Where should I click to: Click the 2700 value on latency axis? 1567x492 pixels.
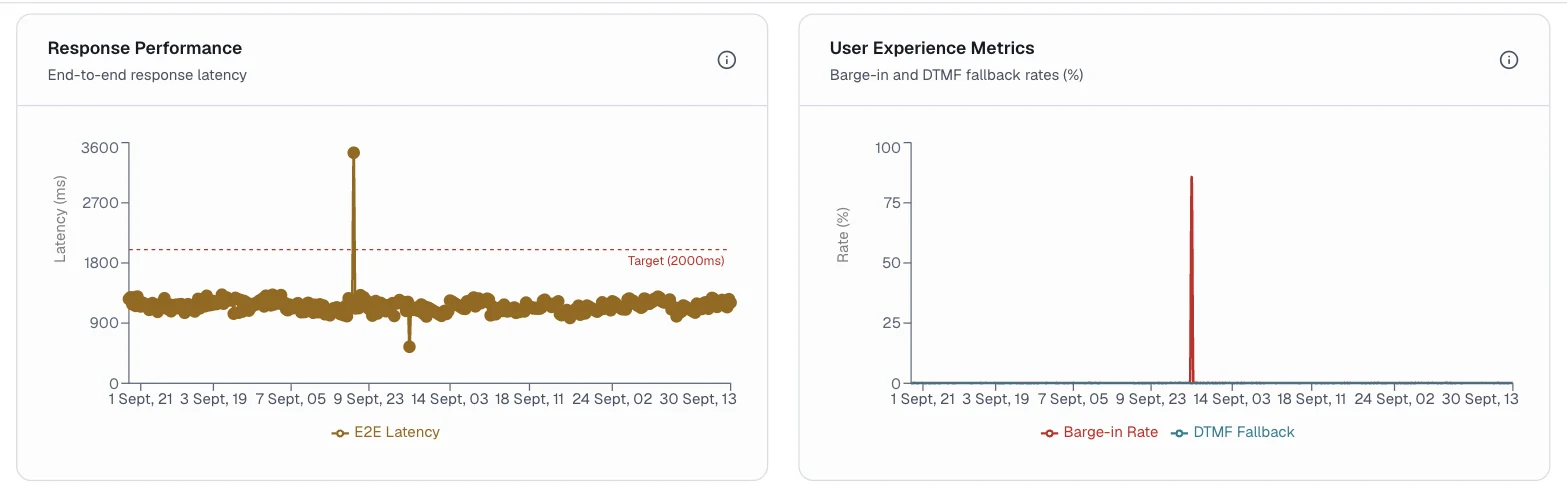(101, 203)
